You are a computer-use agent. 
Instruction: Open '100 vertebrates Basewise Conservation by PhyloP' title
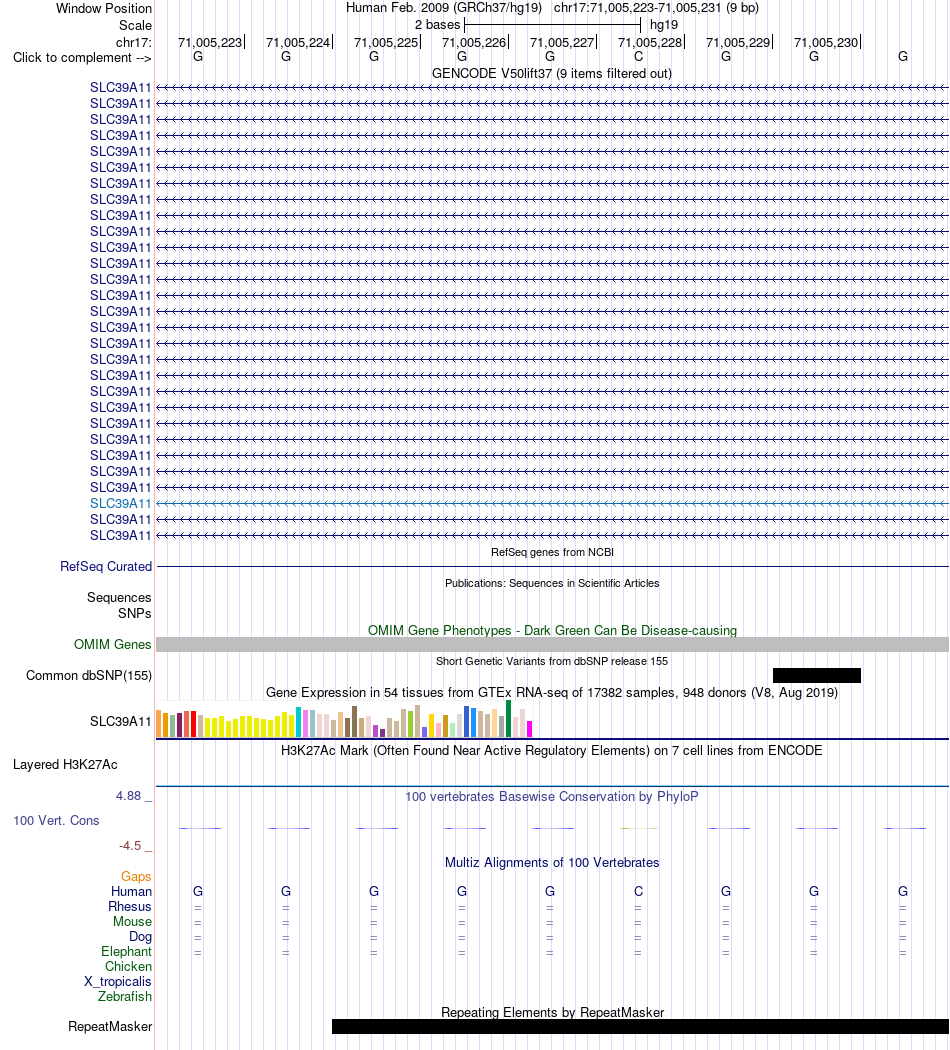pos(552,797)
